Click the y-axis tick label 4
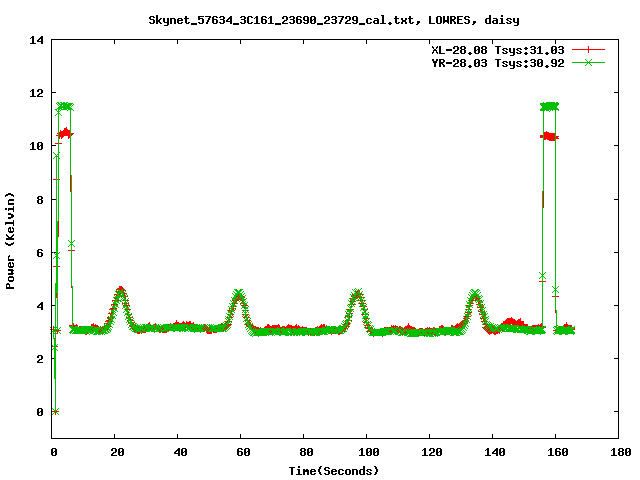 click(40, 306)
